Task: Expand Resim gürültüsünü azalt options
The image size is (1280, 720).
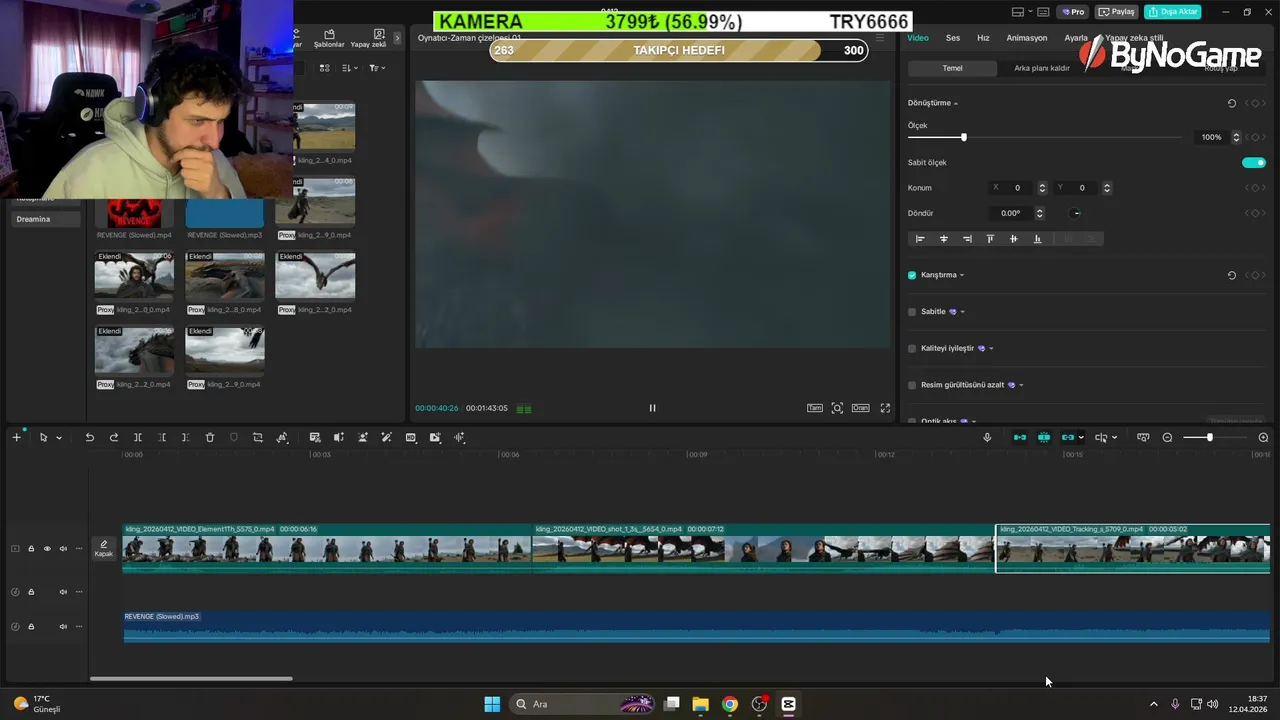Action: (x=1021, y=385)
